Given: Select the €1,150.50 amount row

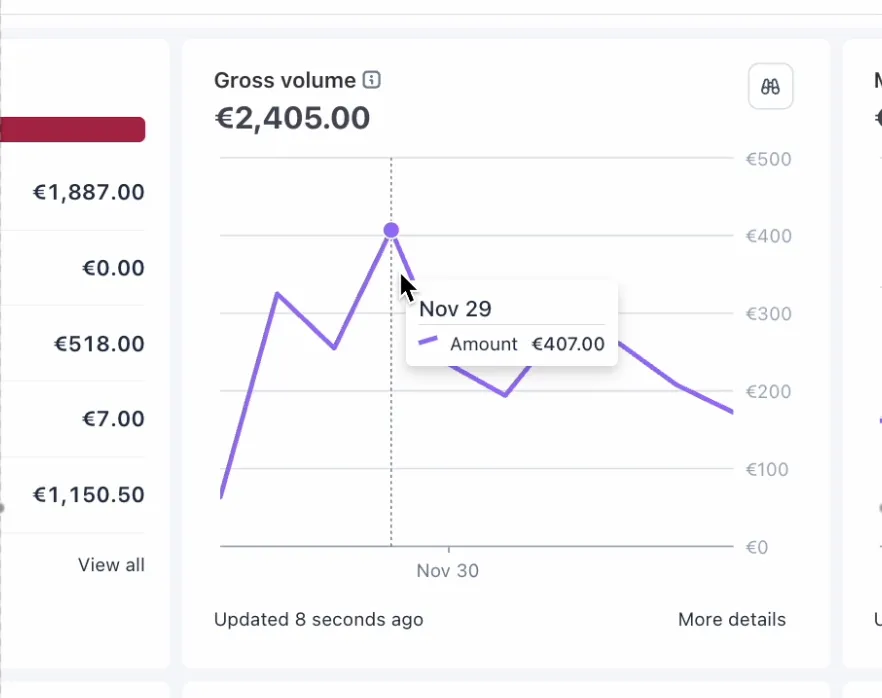Looking at the screenshot, I should click(x=89, y=495).
